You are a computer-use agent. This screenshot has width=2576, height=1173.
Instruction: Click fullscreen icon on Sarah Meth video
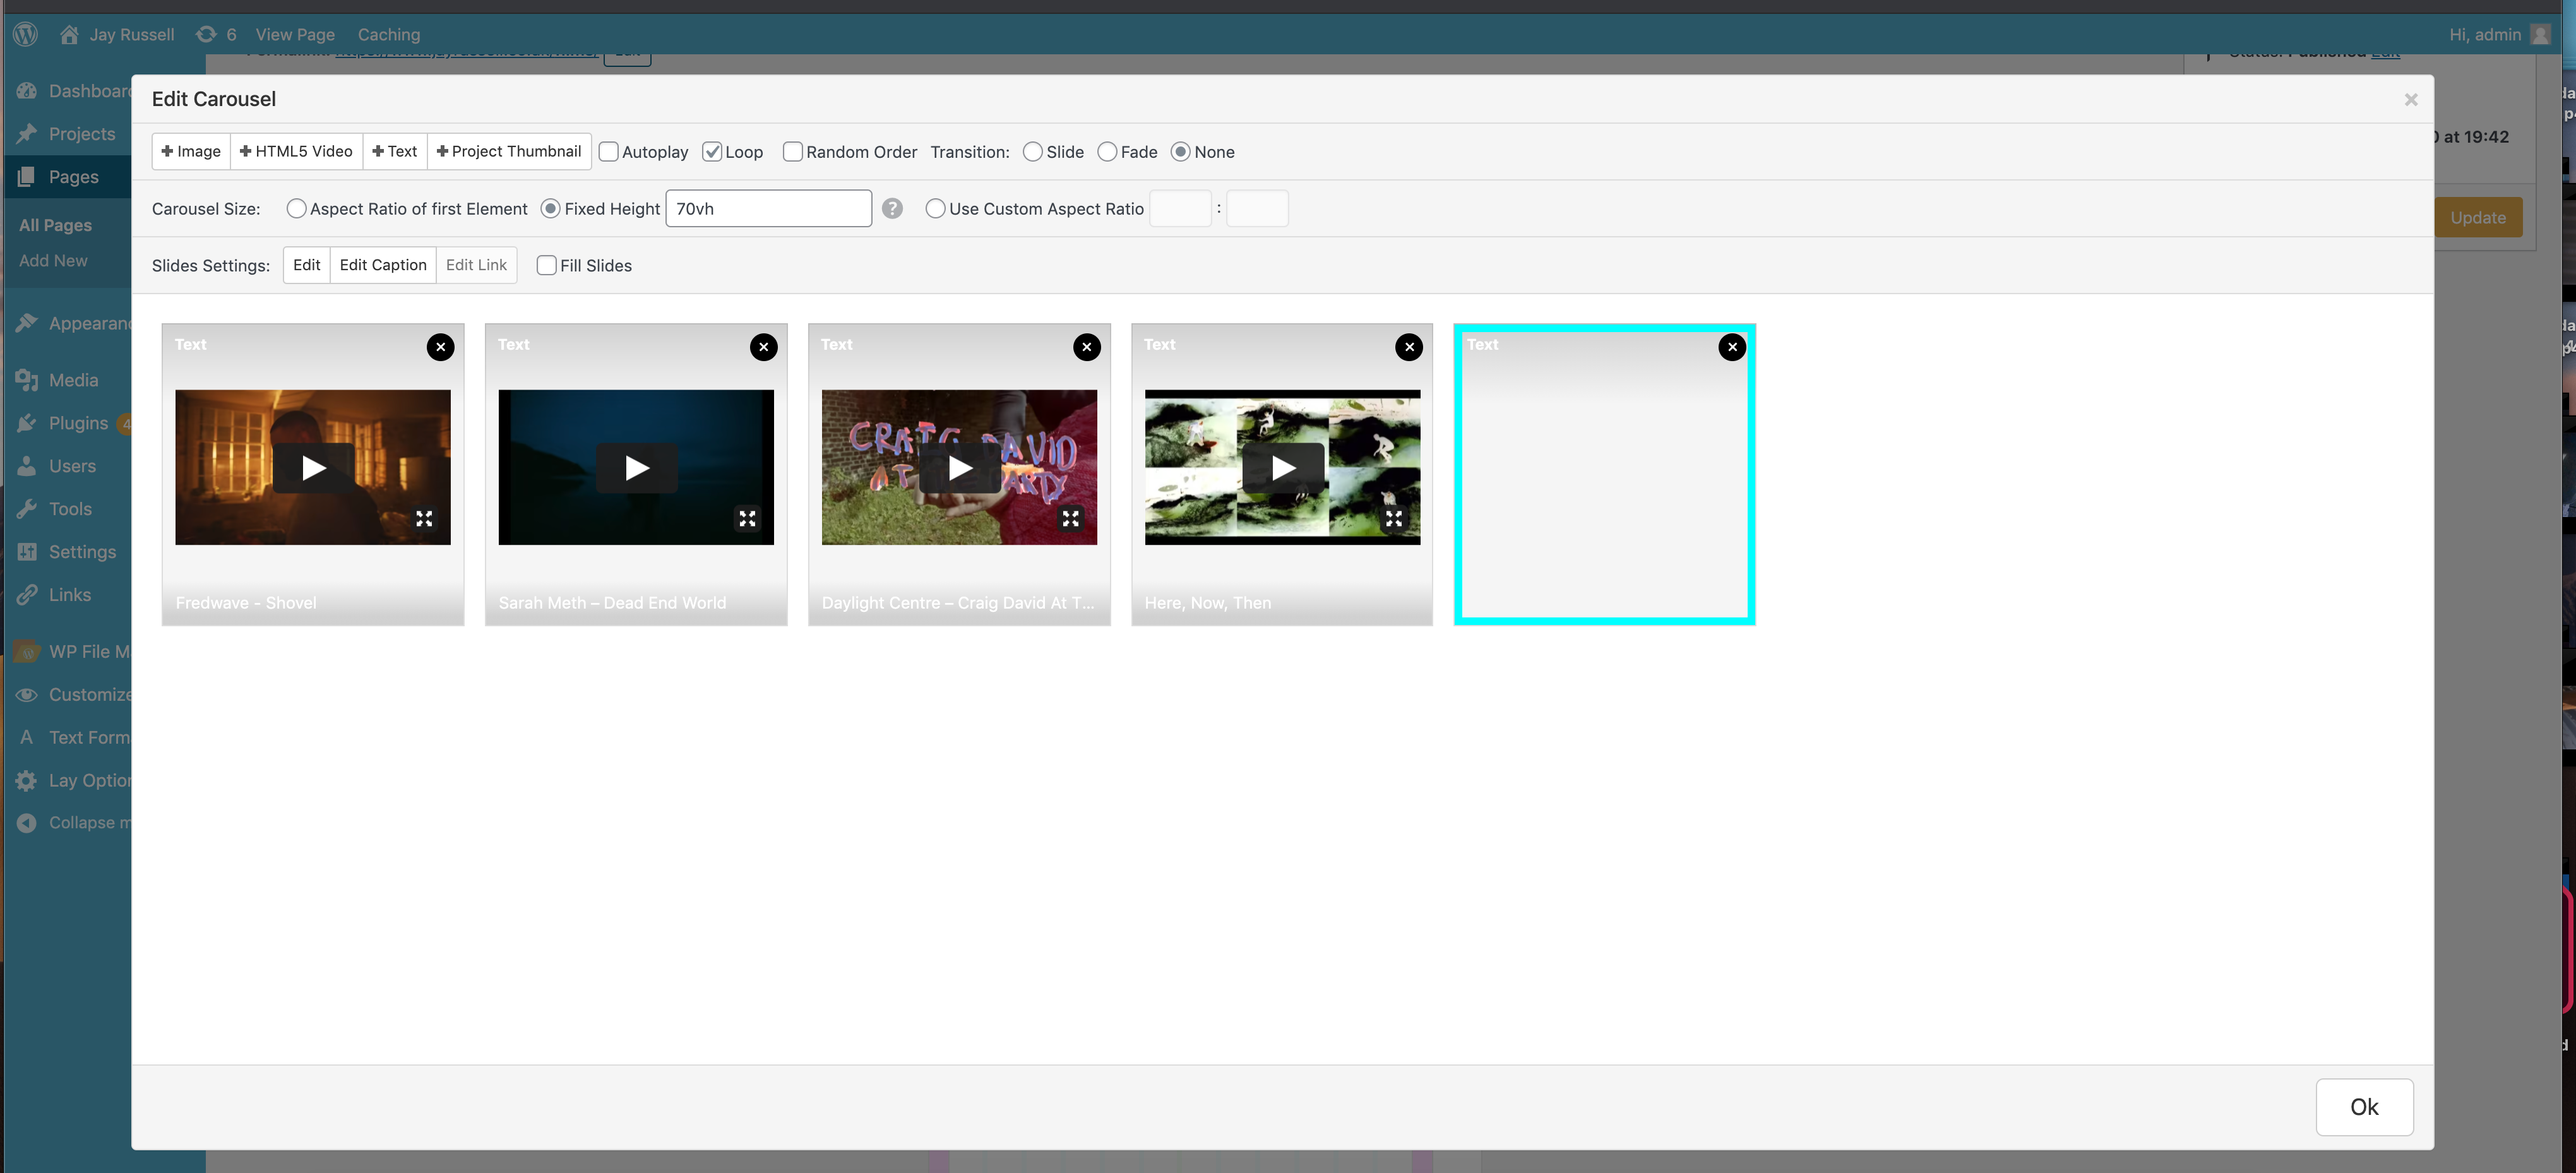747,518
